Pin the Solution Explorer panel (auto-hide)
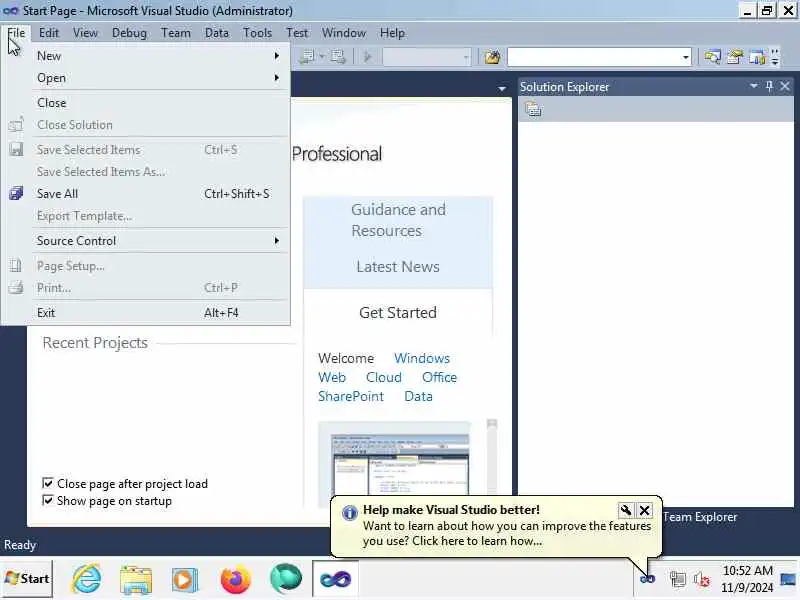Screen dimensions: 800x600 point(769,86)
